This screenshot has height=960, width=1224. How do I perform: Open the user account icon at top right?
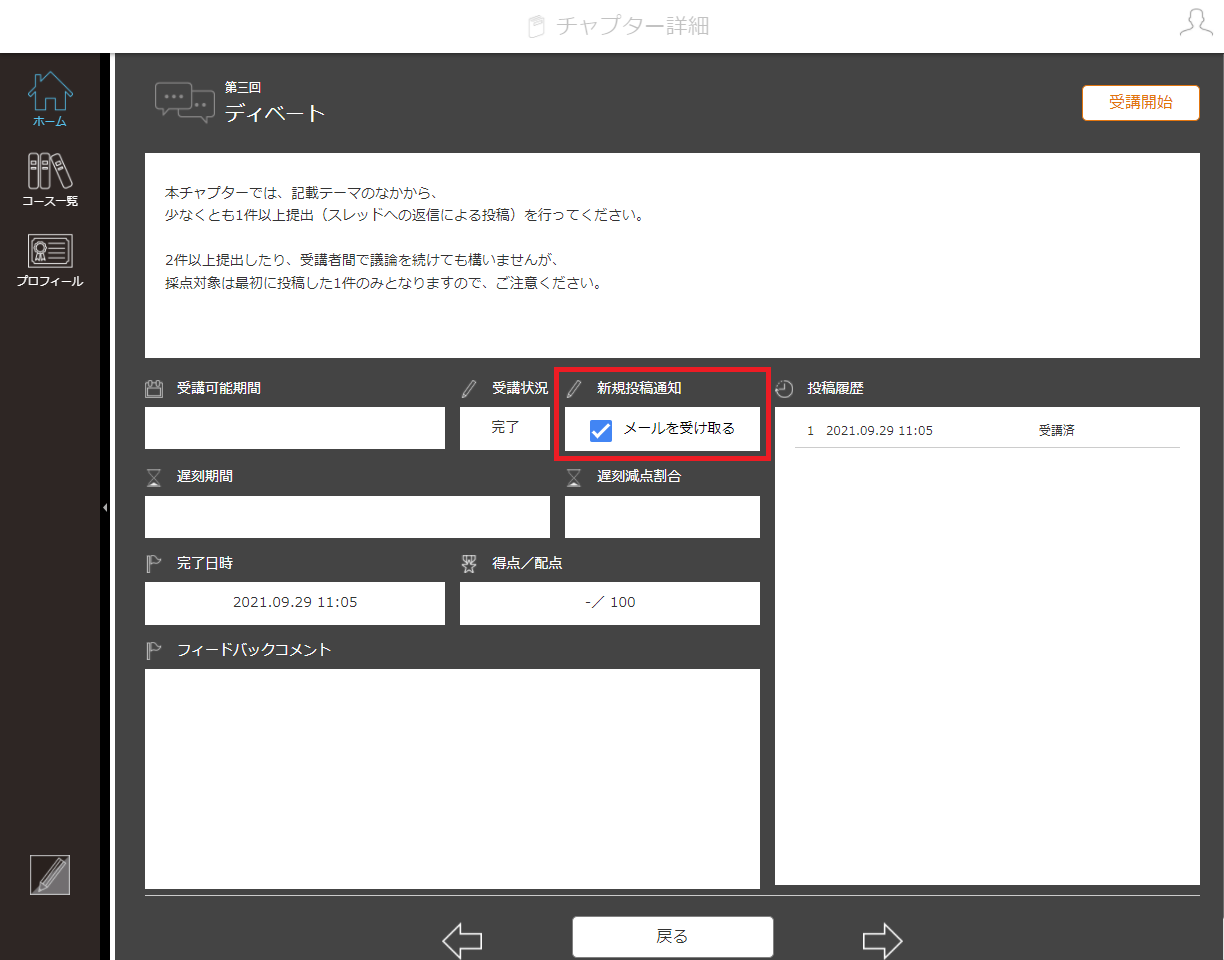(x=1196, y=24)
